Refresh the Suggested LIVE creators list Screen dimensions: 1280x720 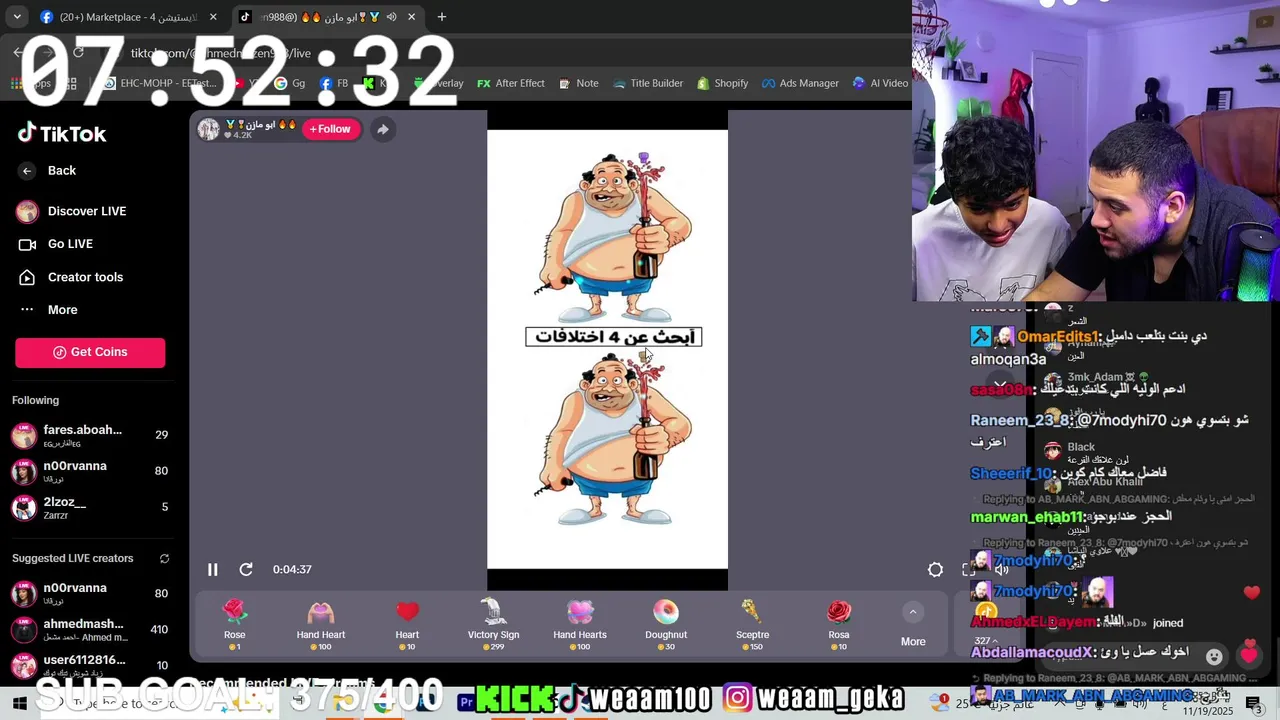pos(164,558)
